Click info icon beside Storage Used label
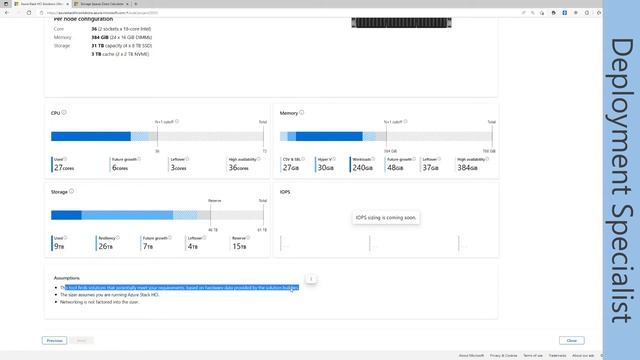This screenshot has height=360, width=640. point(65,238)
